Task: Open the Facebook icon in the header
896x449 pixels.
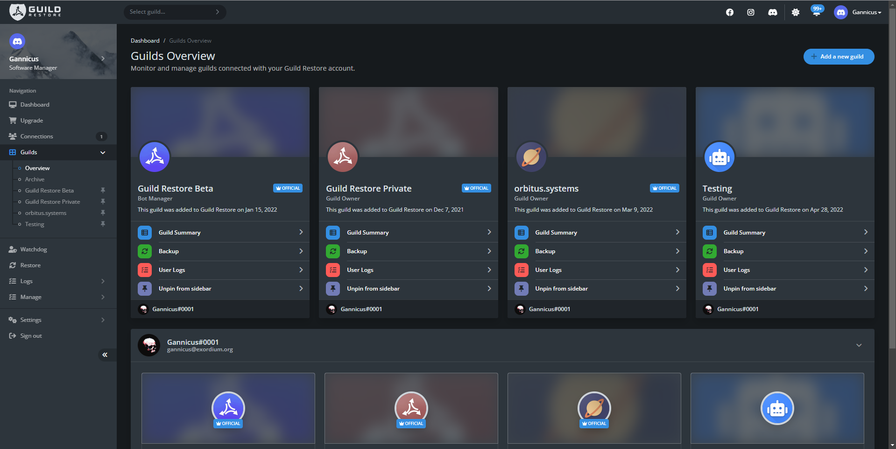Action: point(730,12)
